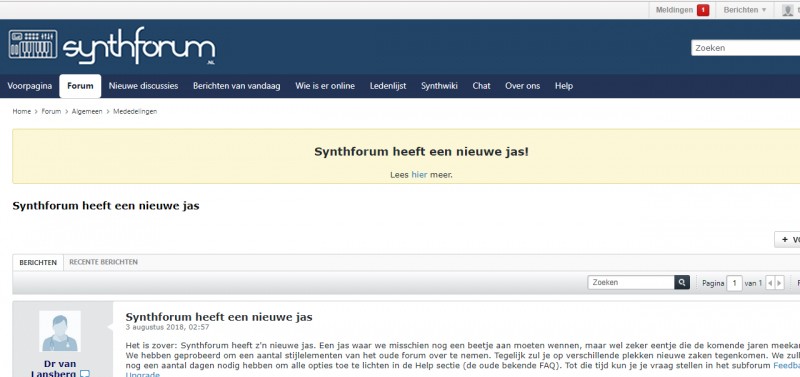Open the Berichten dropdown in top bar
Viewport: 800px width, 377px height.
pos(744,10)
